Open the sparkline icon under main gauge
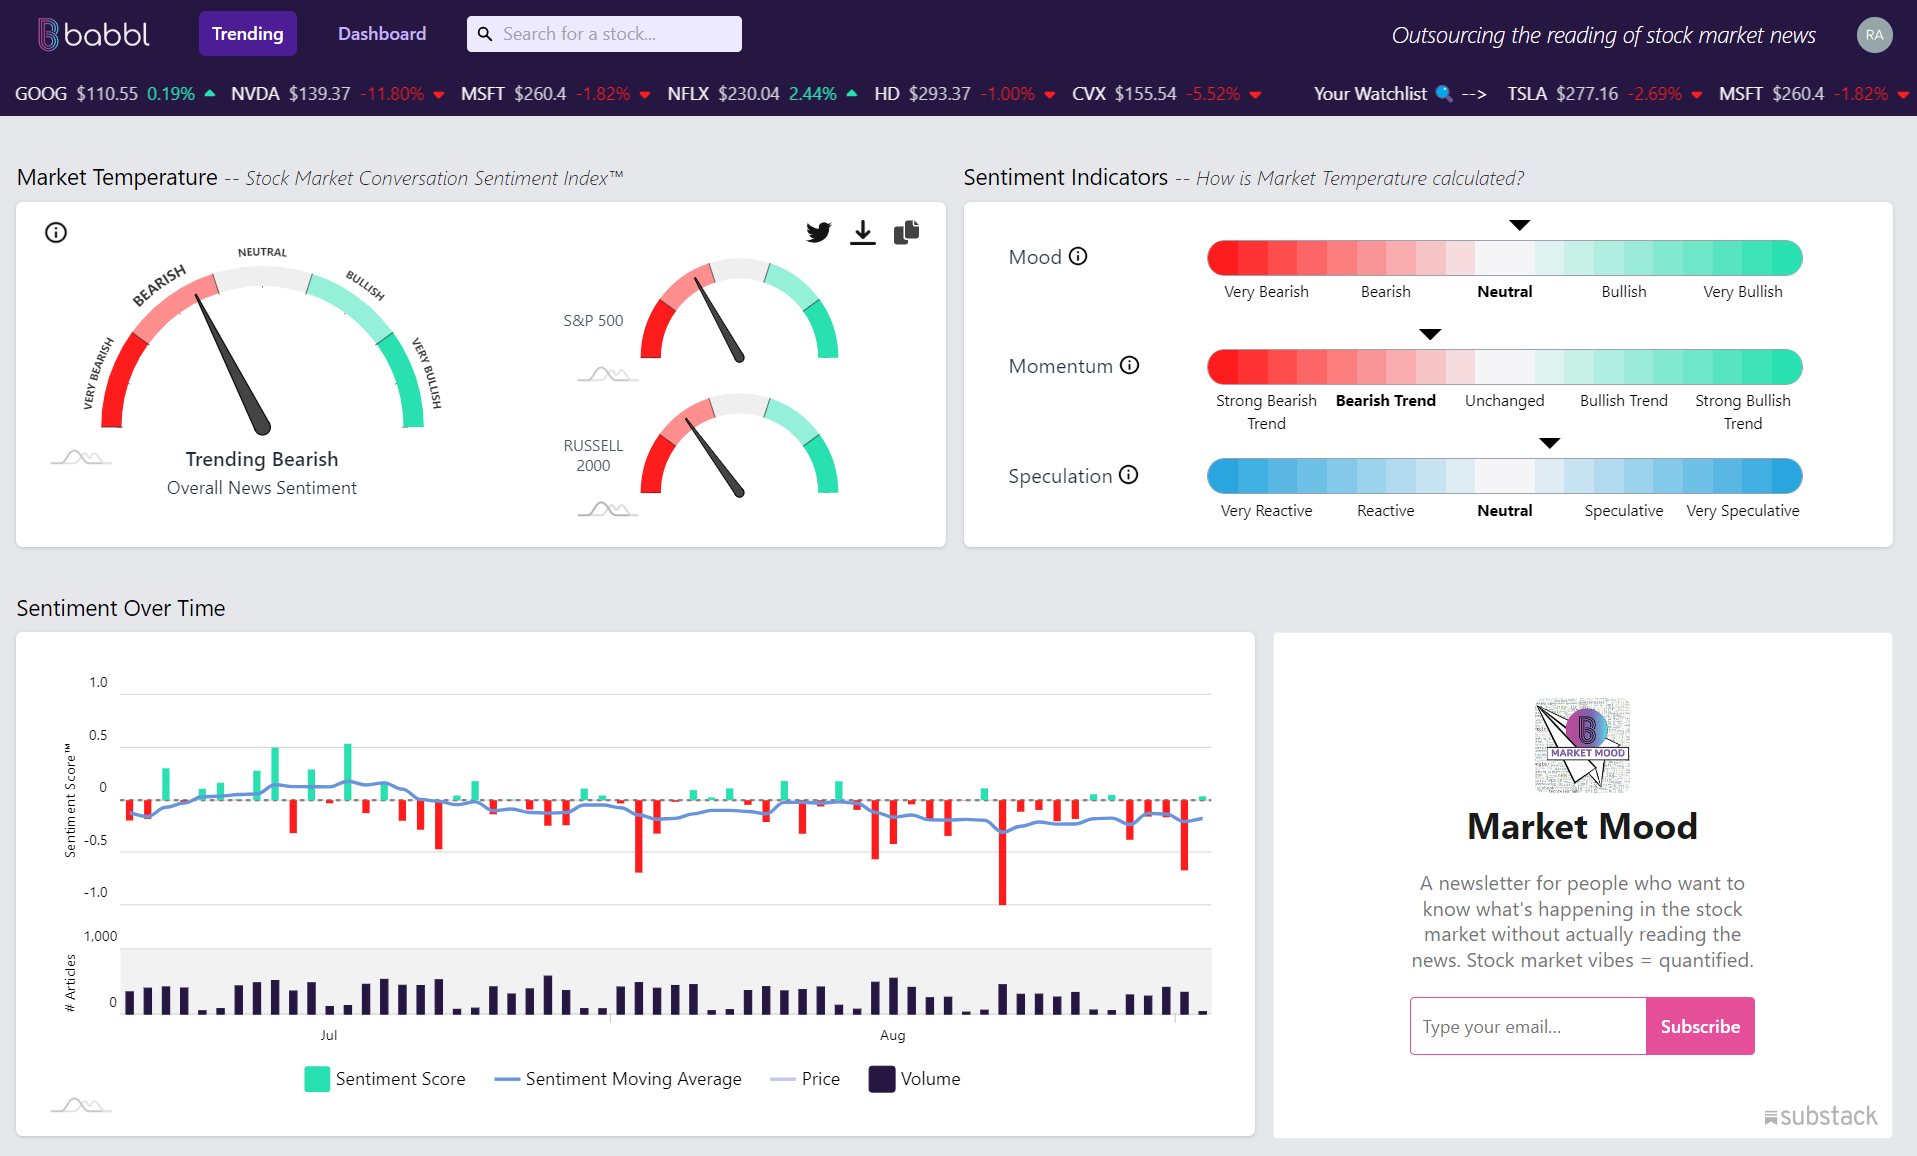 point(81,458)
